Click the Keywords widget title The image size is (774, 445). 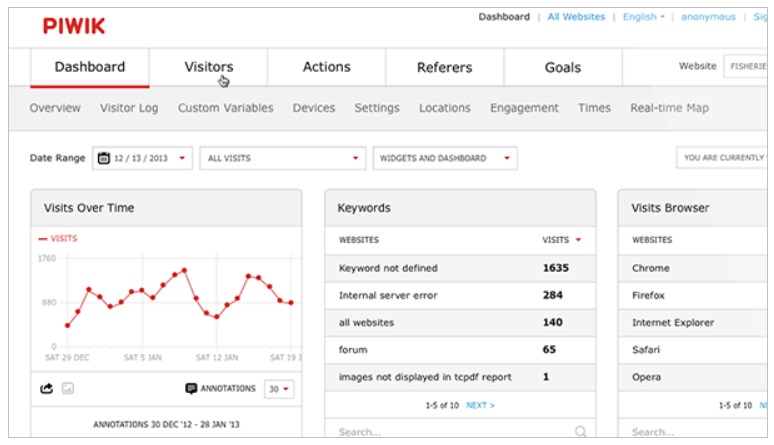[364, 208]
